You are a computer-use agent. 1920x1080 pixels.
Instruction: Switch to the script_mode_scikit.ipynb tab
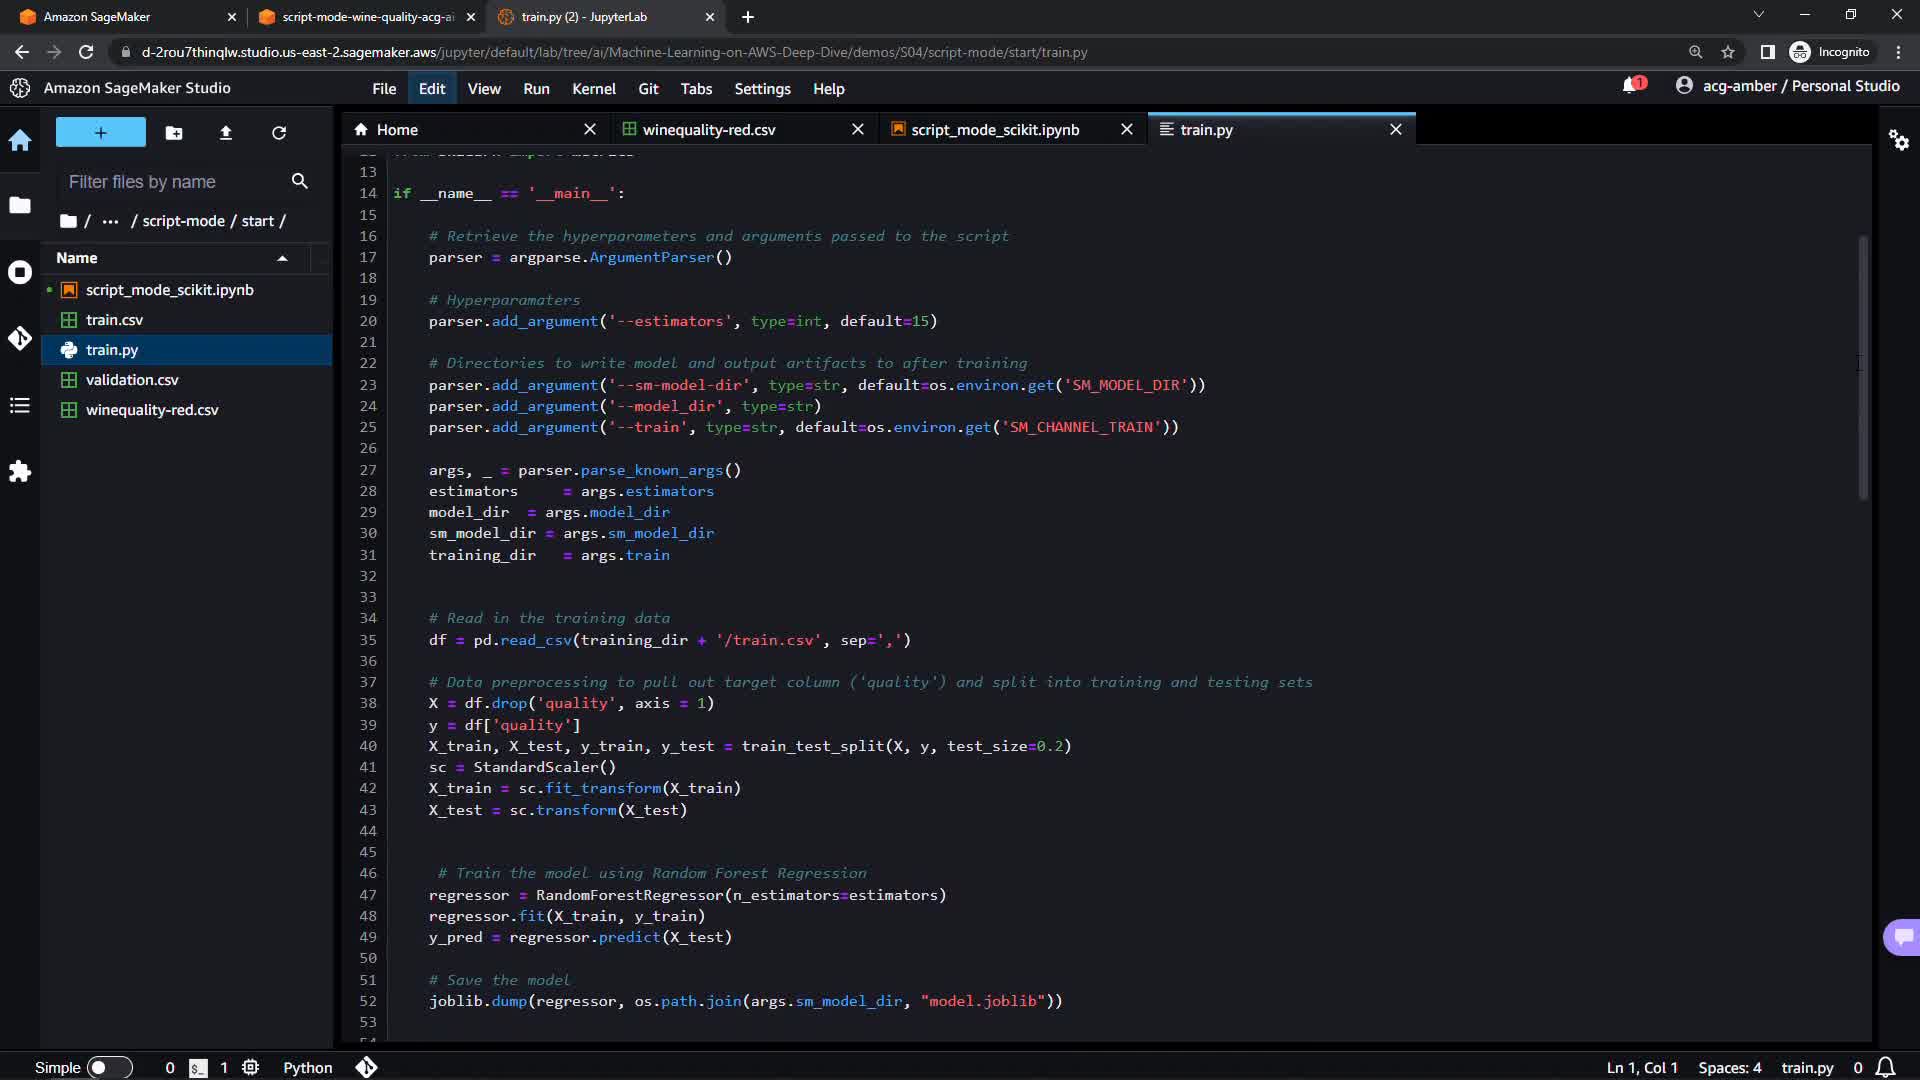[x=994, y=130]
